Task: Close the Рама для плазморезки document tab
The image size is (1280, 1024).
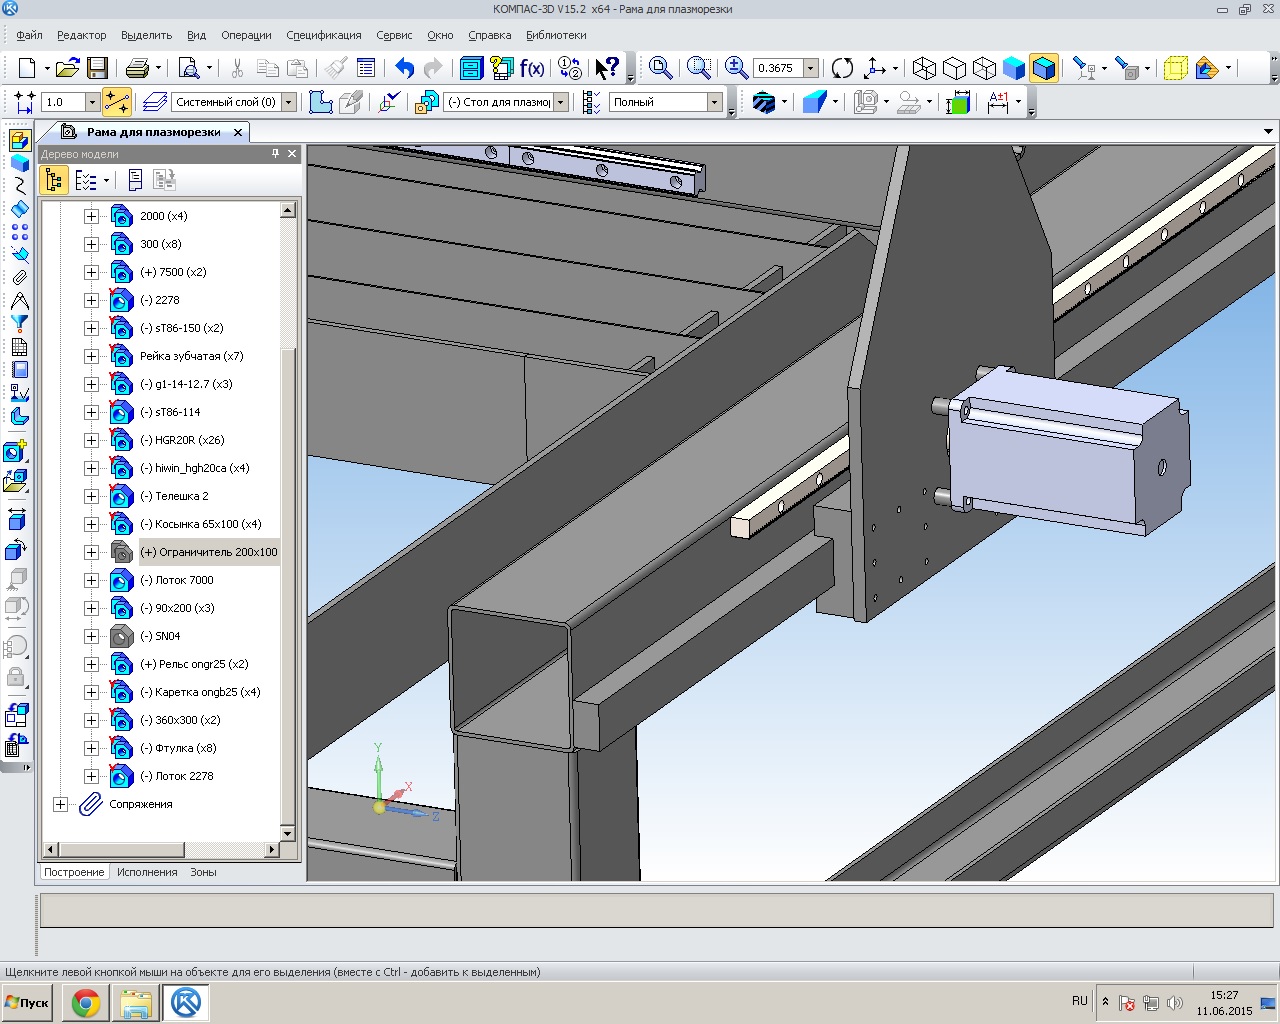Action: (x=238, y=132)
